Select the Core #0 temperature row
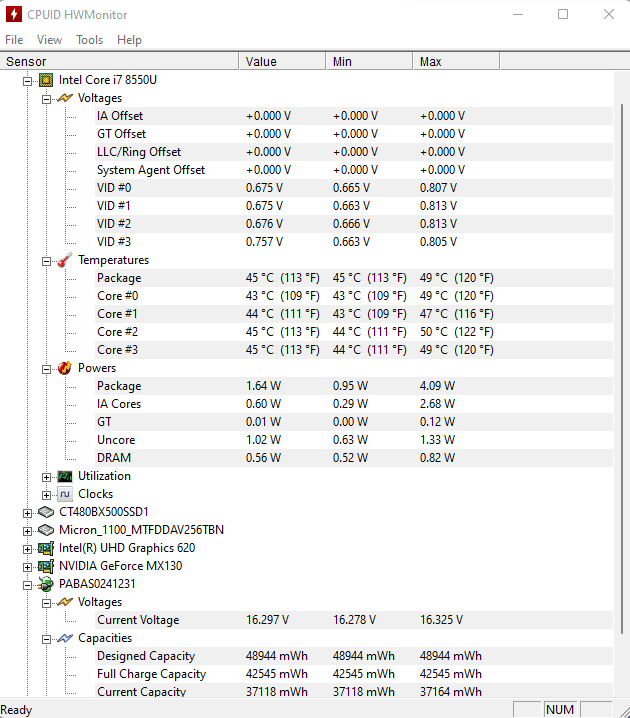This screenshot has height=718, width=630. pos(353,296)
